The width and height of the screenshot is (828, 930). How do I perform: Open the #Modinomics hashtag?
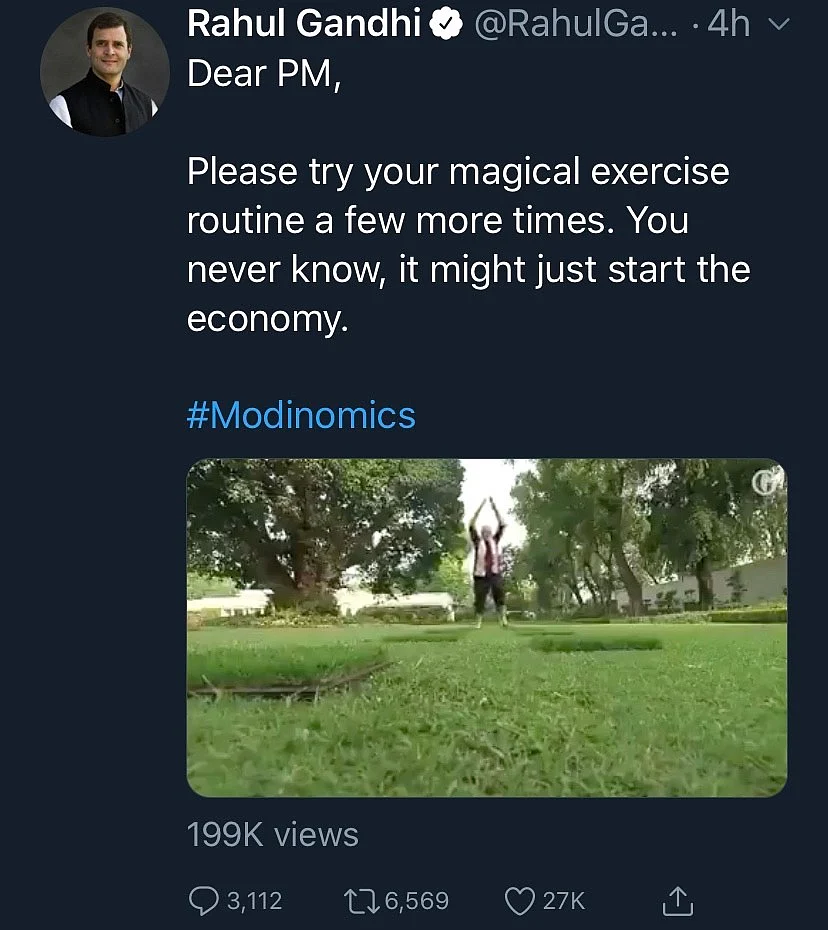[x=299, y=414]
